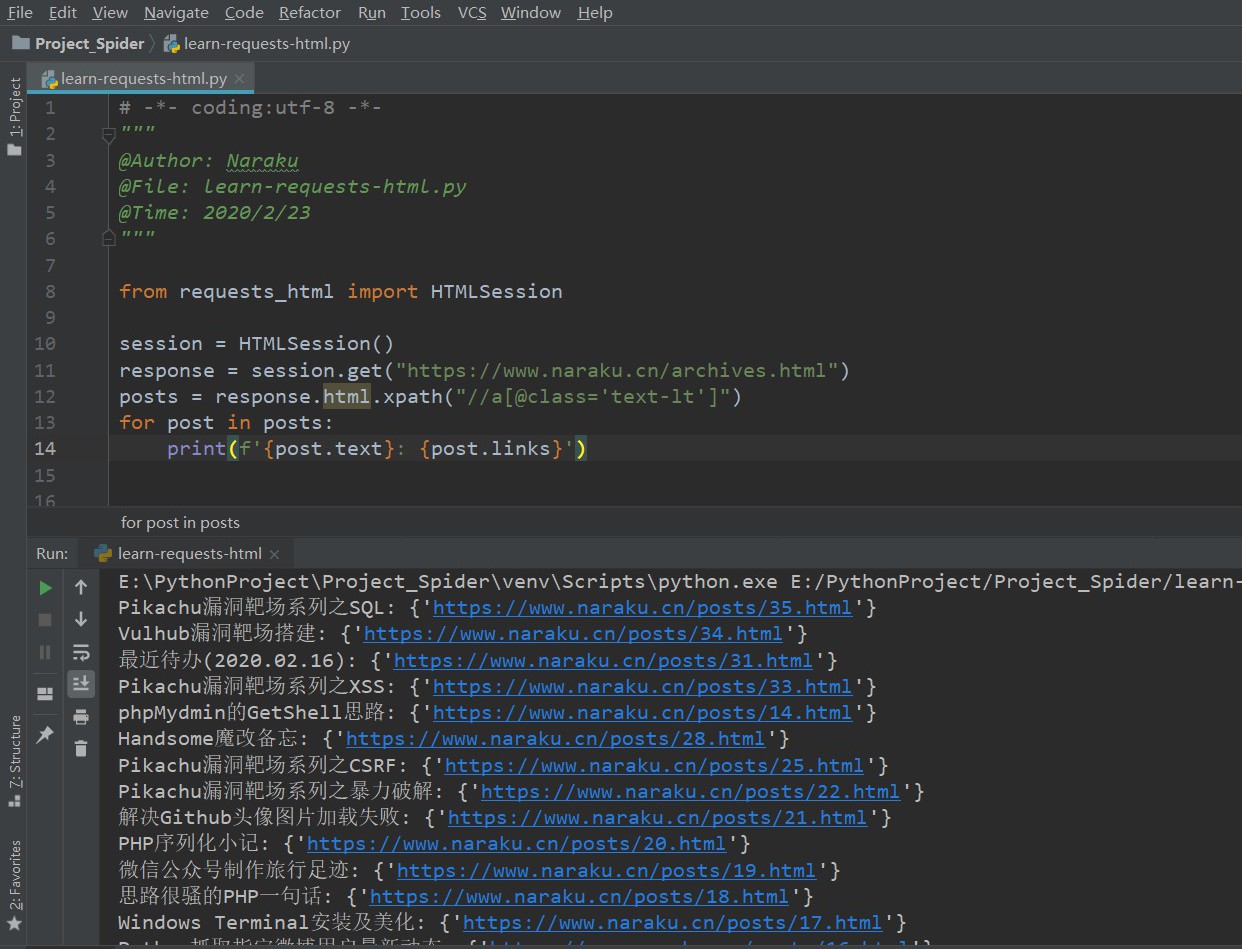Open the 1: Project tool window
Viewport: 1242px width, 949px height.
point(14,107)
